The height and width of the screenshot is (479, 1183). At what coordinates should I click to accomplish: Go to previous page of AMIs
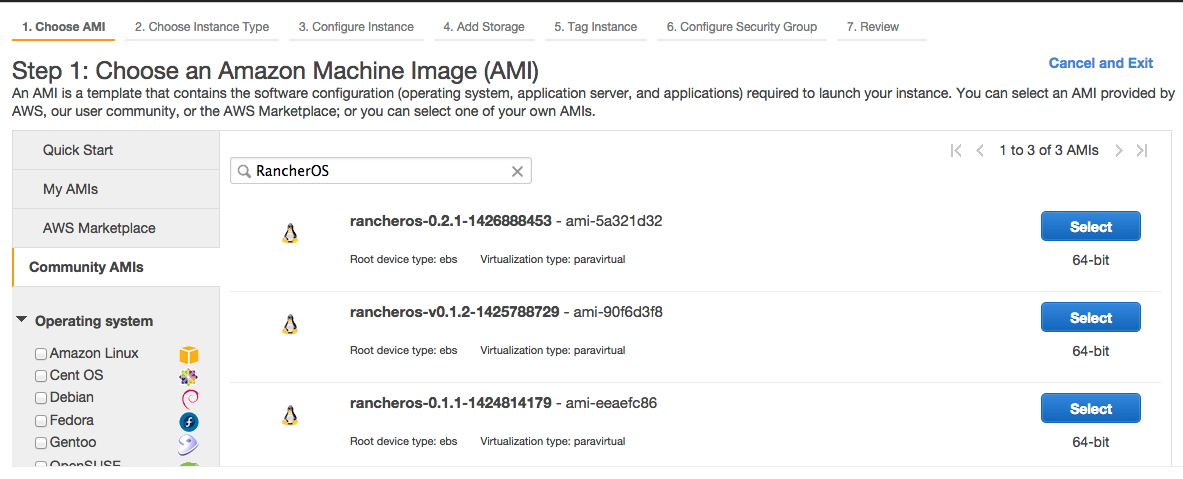click(x=980, y=150)
